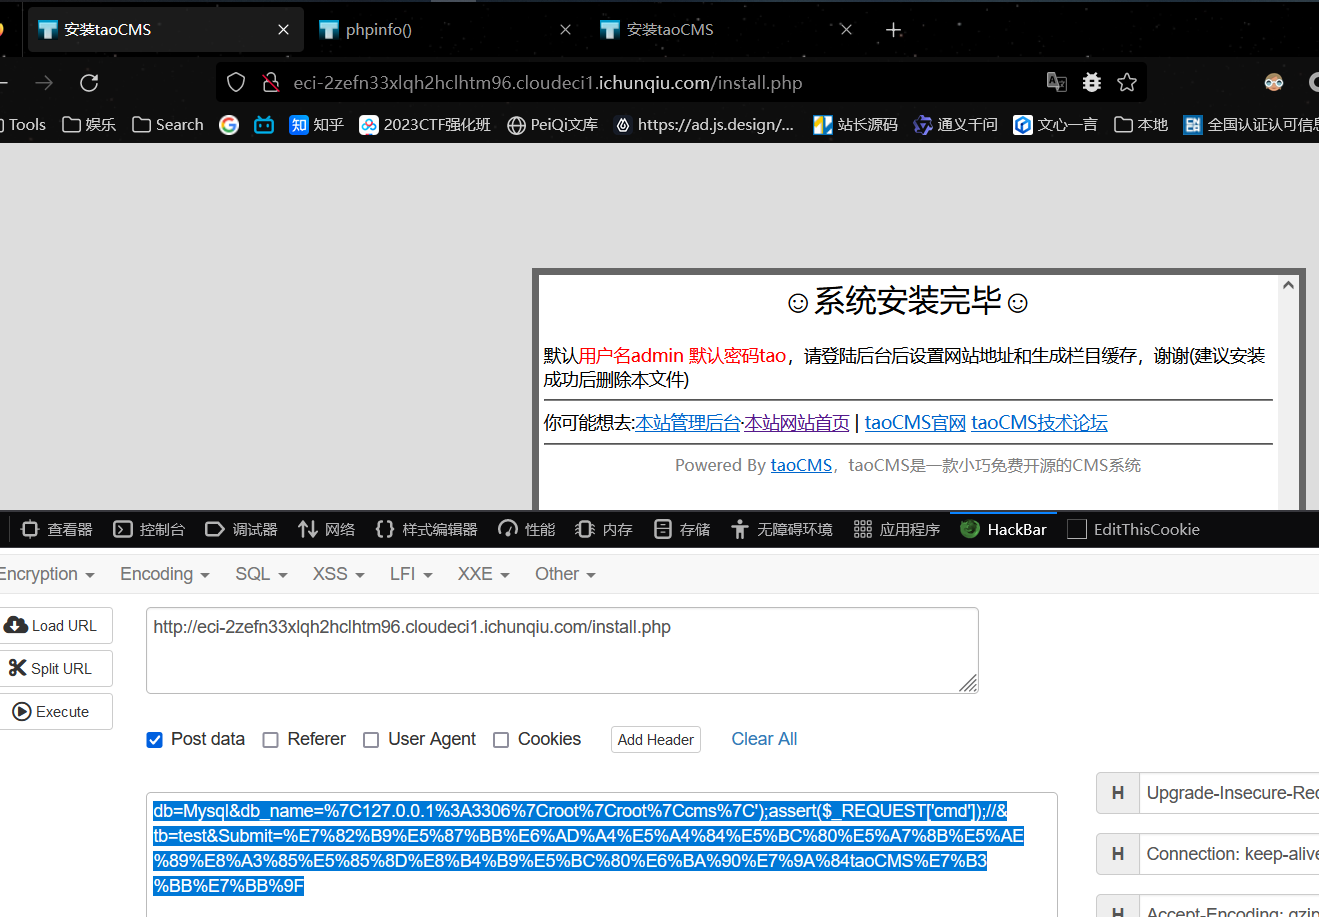Open the tracking protection shield icon
The image size is (1319, 917).
pos(236,83)
